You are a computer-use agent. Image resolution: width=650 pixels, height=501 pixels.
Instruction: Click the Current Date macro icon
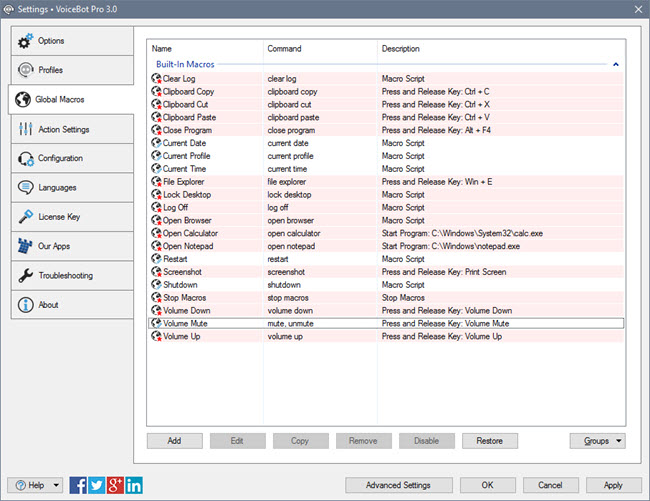point(156,143)
